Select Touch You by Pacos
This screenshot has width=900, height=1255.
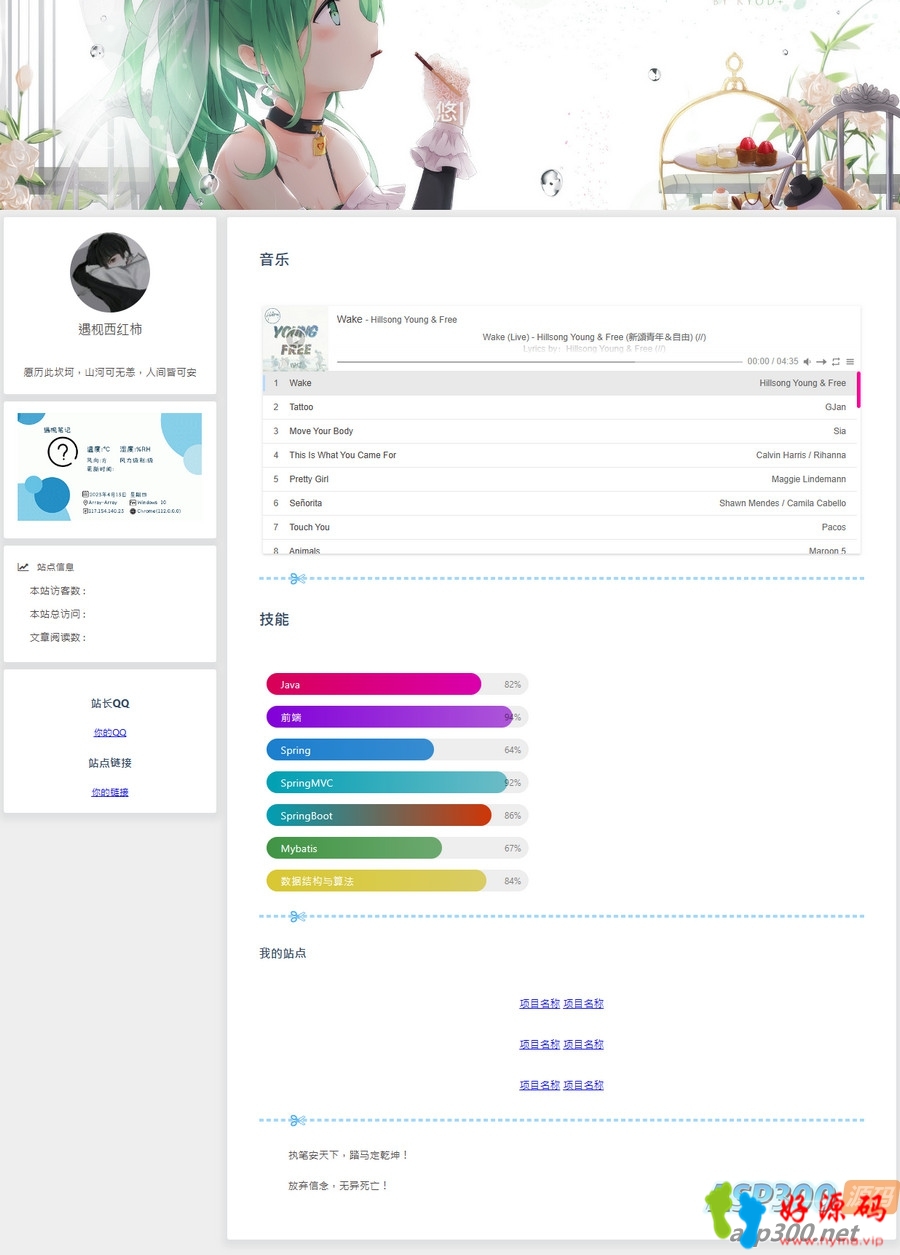560,527
